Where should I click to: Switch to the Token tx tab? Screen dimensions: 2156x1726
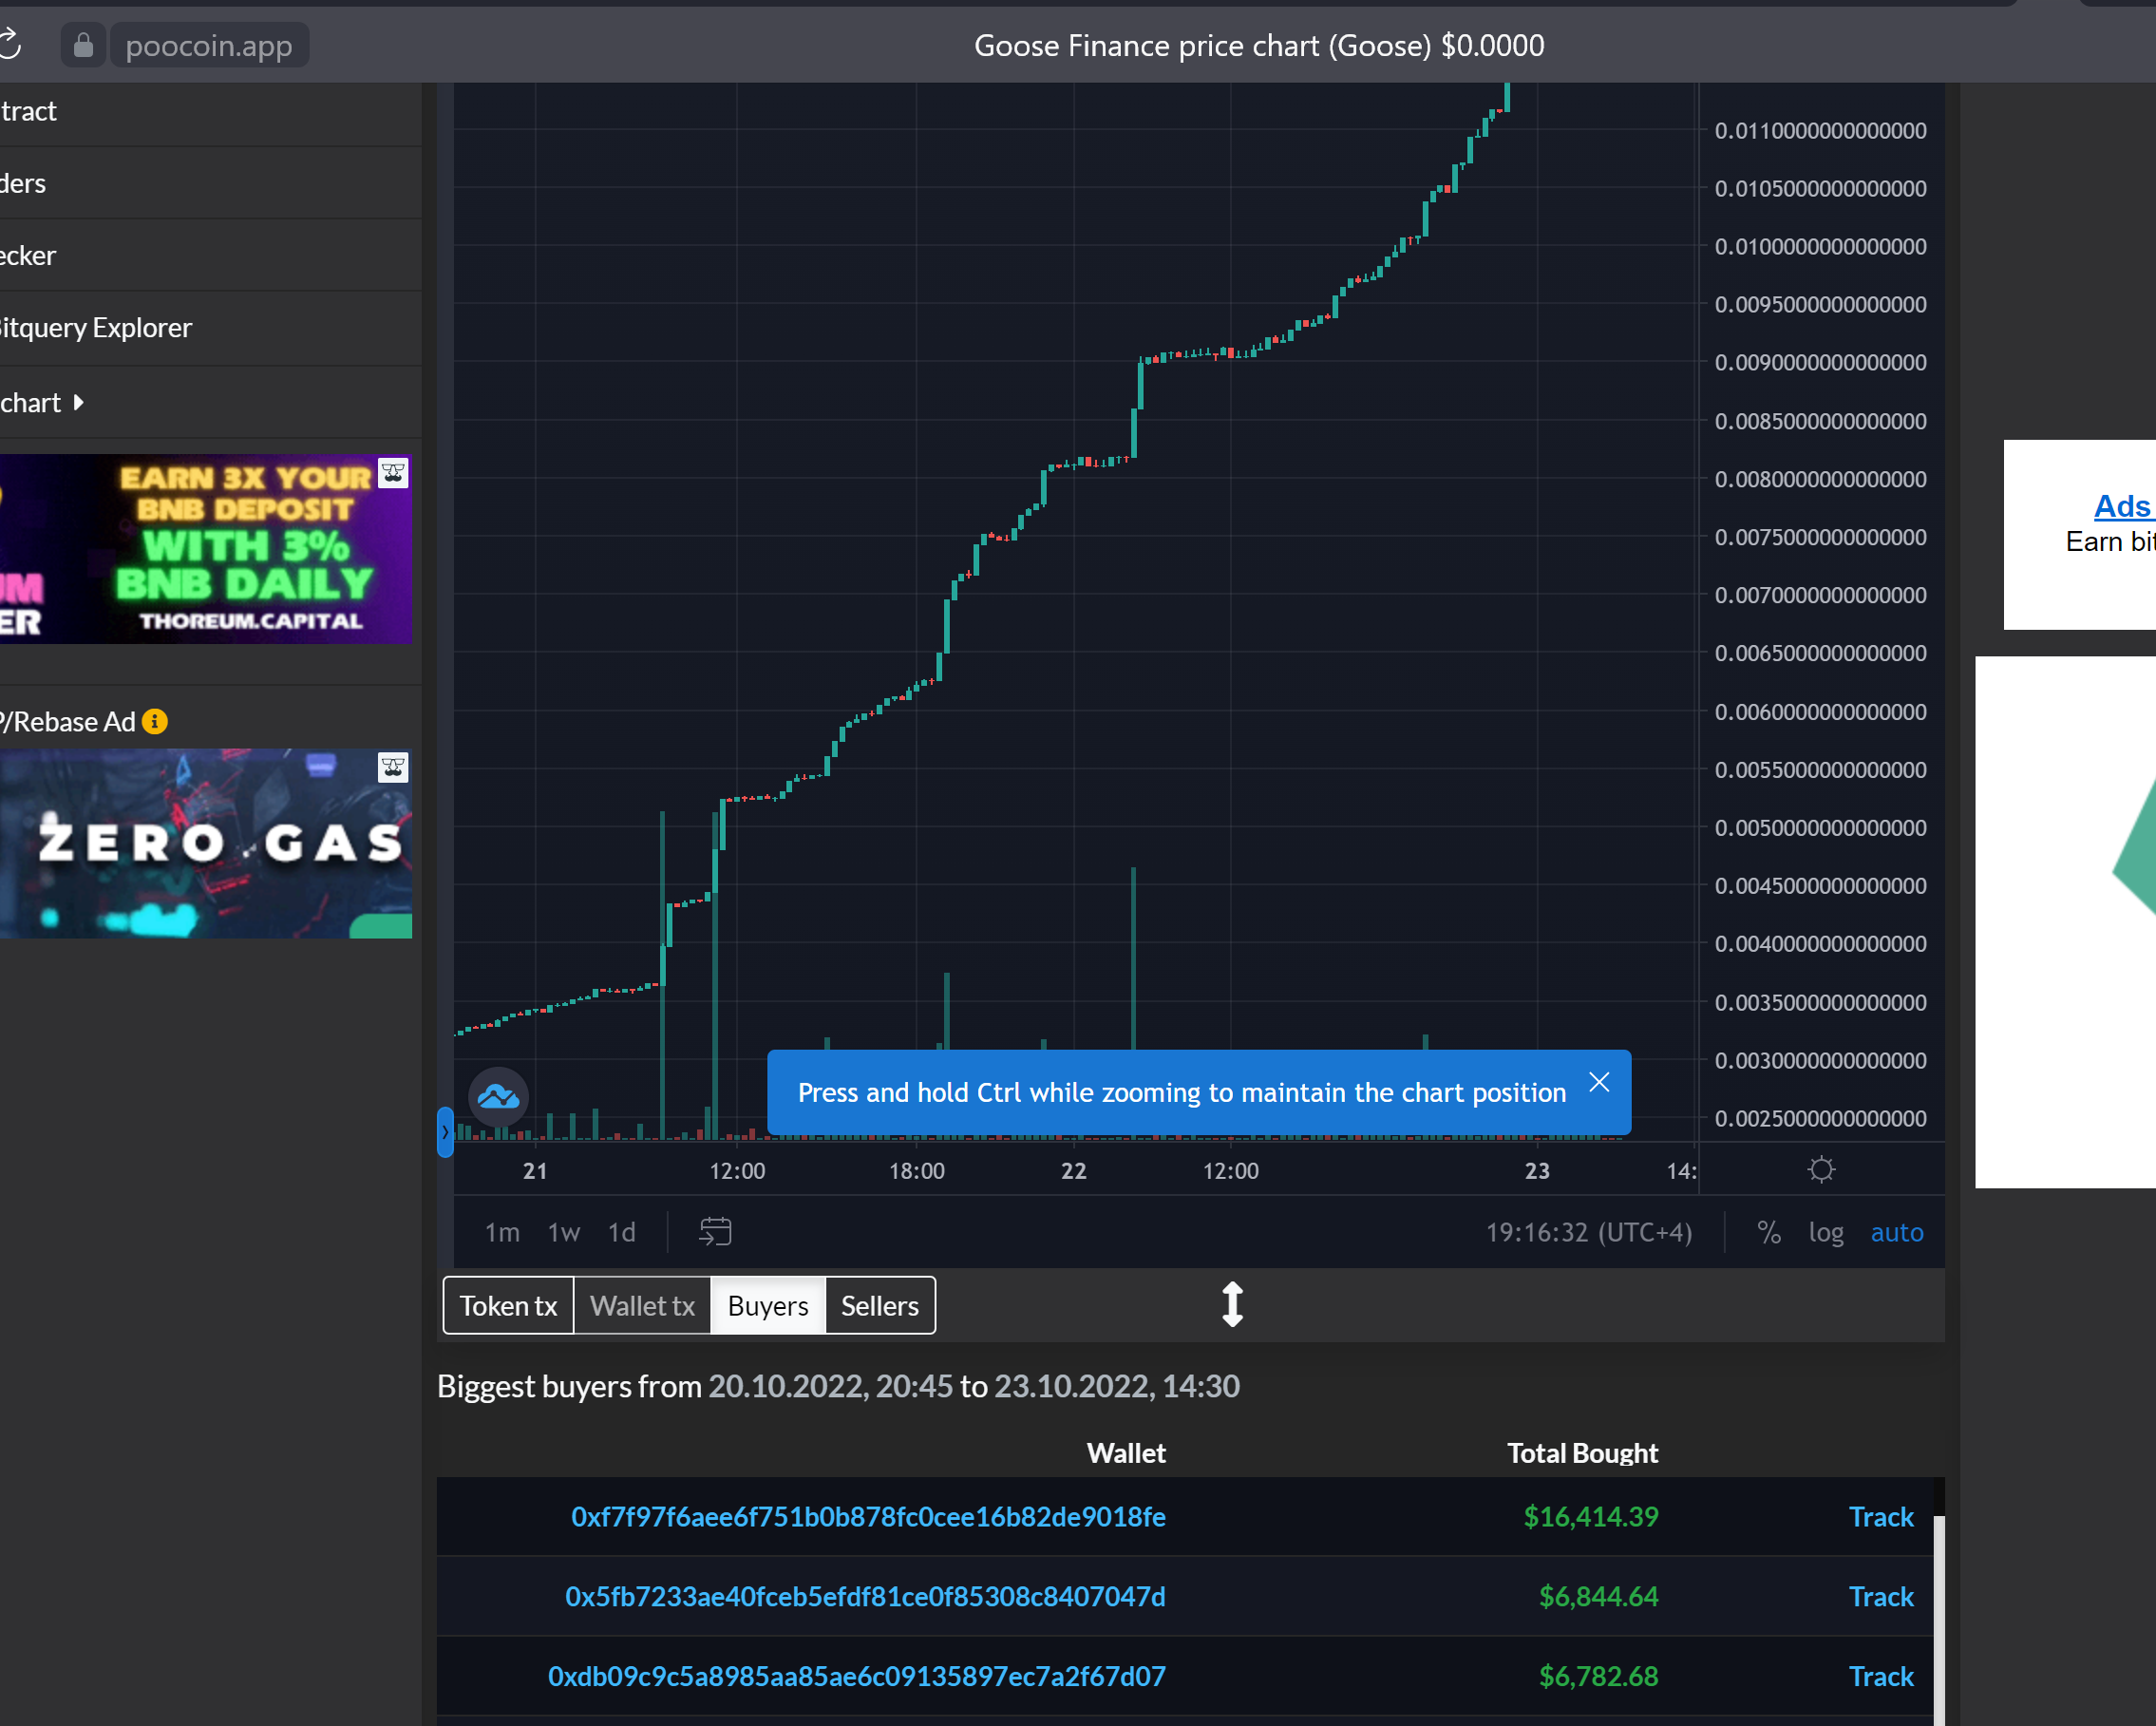coord(508,1305)
